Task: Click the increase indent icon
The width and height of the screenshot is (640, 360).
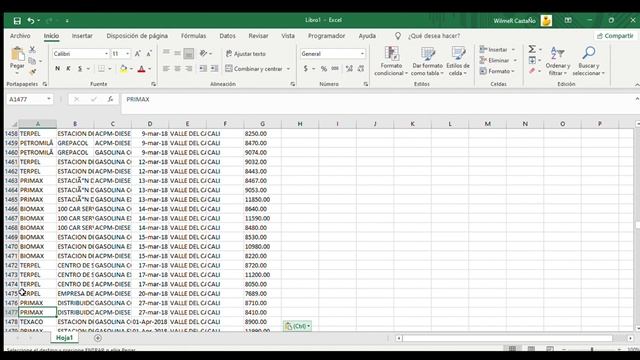Action: (x=214, y=69)
